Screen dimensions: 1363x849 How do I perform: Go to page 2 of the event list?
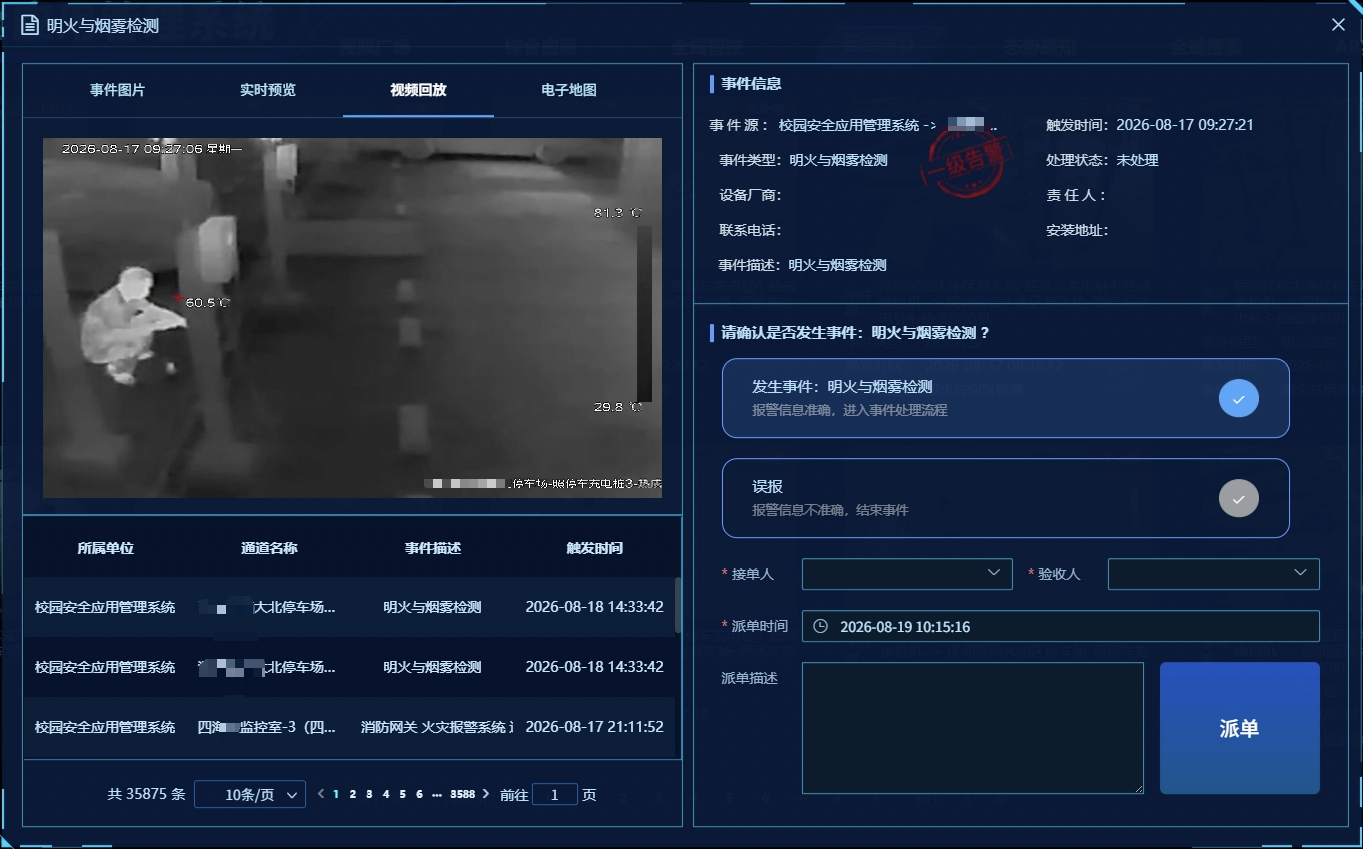pos(352,795)
